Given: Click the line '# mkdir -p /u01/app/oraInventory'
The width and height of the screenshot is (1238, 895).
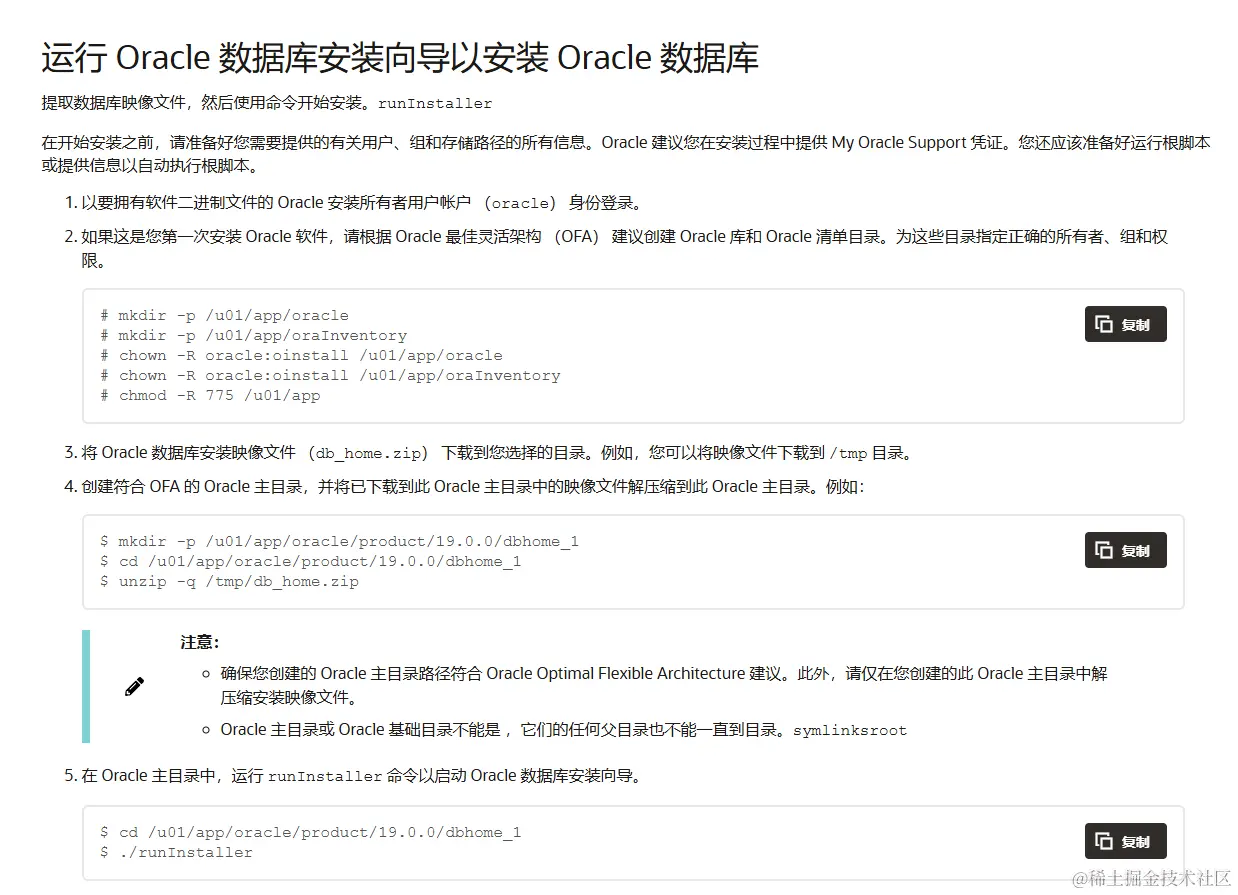Looking at the screenshot, I should tap(254, 335).
